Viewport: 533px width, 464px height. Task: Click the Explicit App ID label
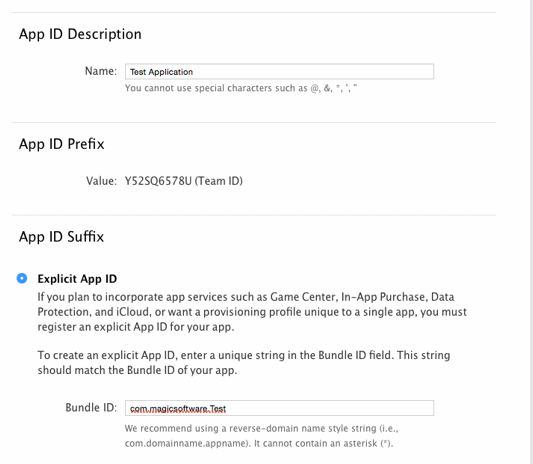point(77,279)
